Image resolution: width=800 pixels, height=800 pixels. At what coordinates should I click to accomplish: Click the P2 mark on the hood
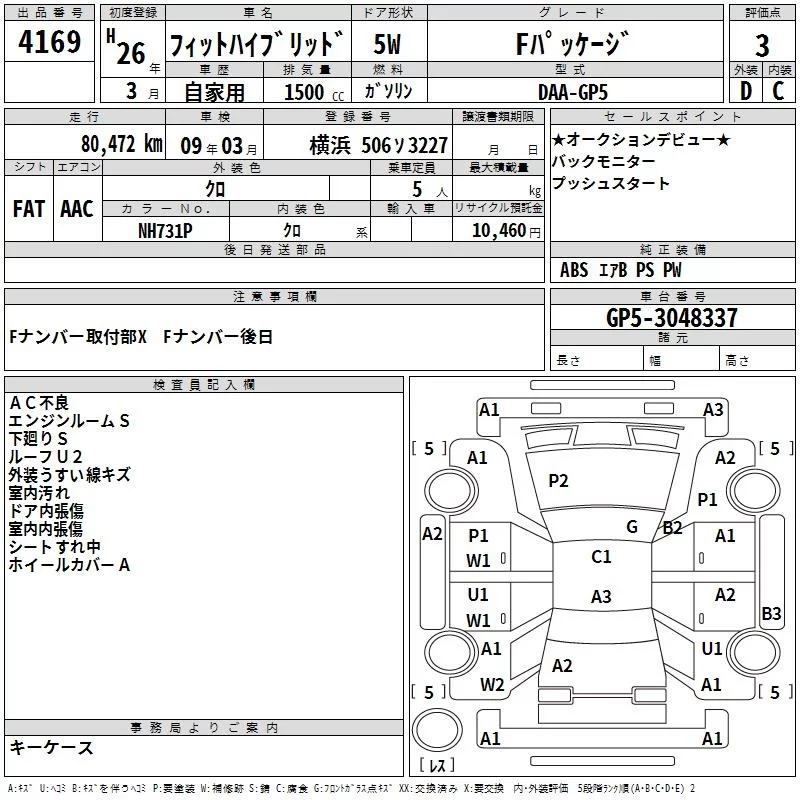click(x=558, y=481)
